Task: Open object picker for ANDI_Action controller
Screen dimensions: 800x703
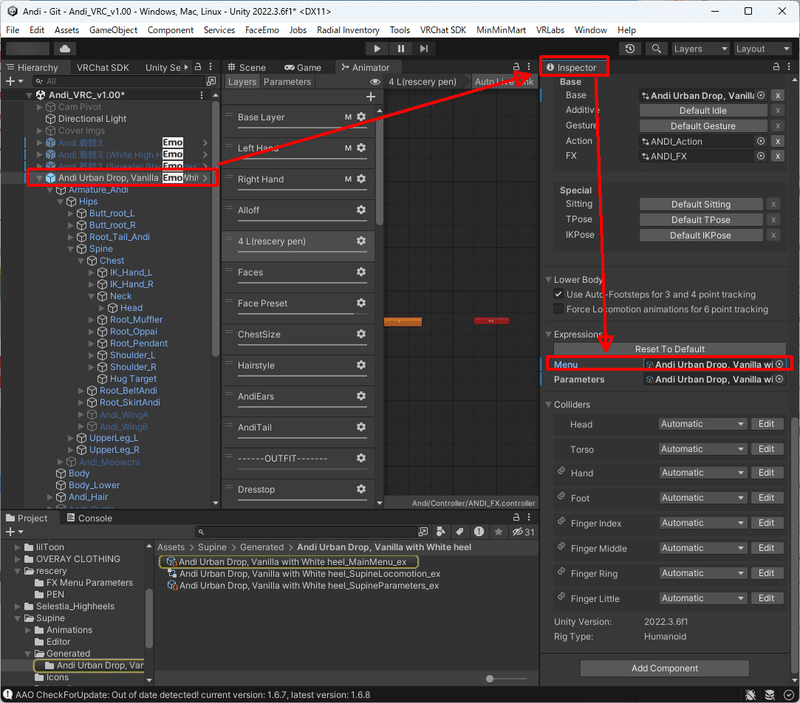Action: coord(761,141)
